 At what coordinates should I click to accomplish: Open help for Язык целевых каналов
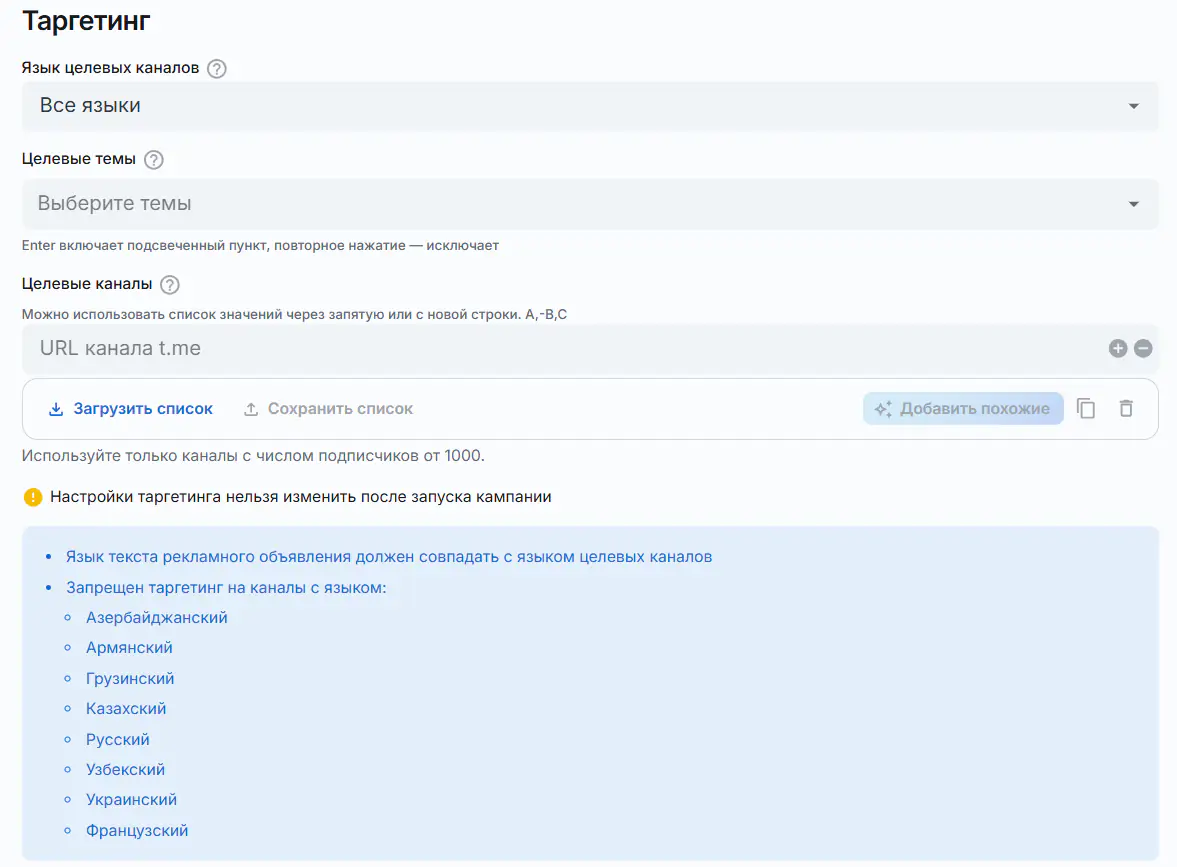[x=216, y=68]
